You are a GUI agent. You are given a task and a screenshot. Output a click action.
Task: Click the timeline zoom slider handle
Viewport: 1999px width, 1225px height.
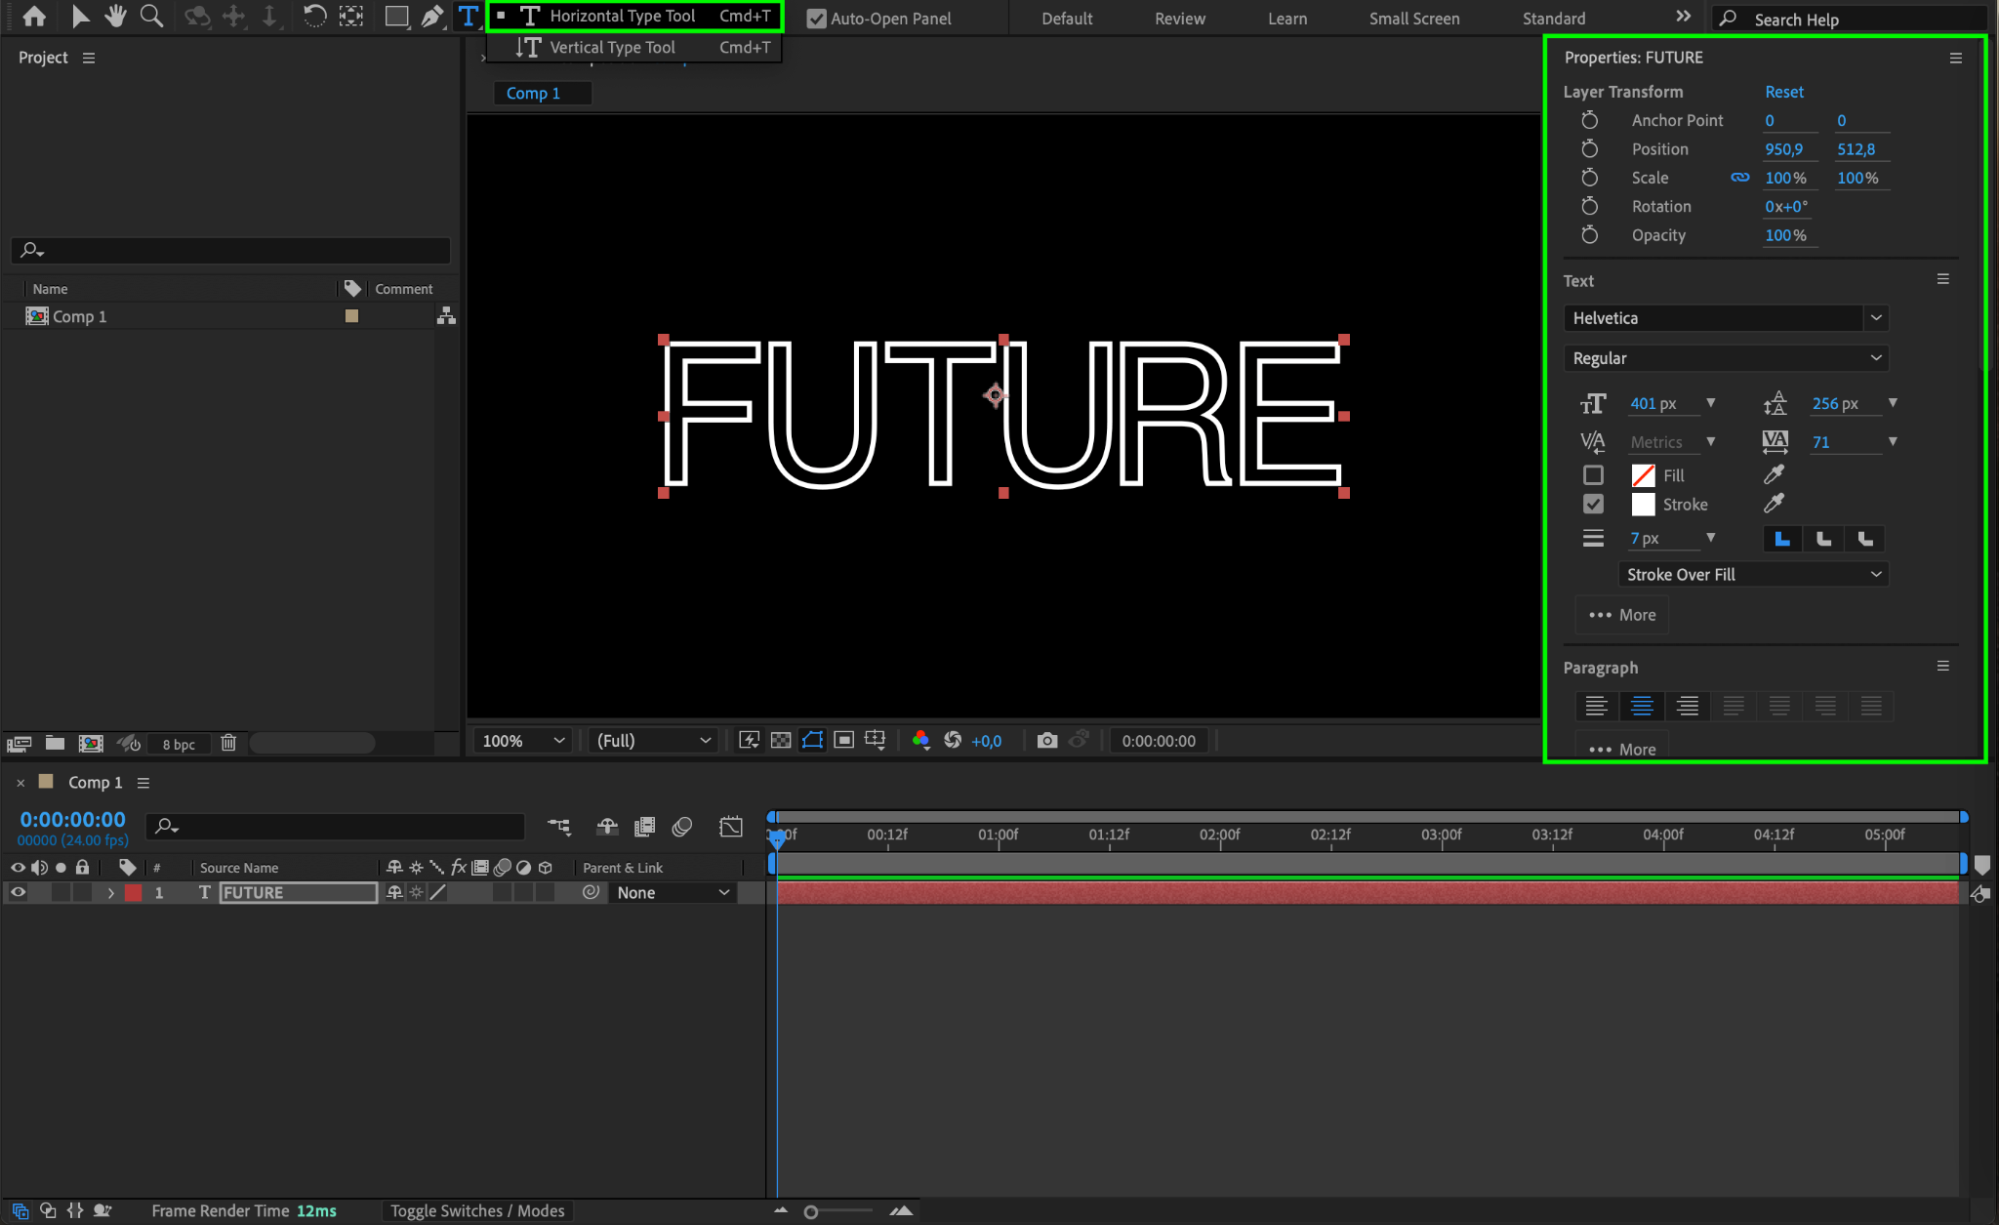(811, 1212)
